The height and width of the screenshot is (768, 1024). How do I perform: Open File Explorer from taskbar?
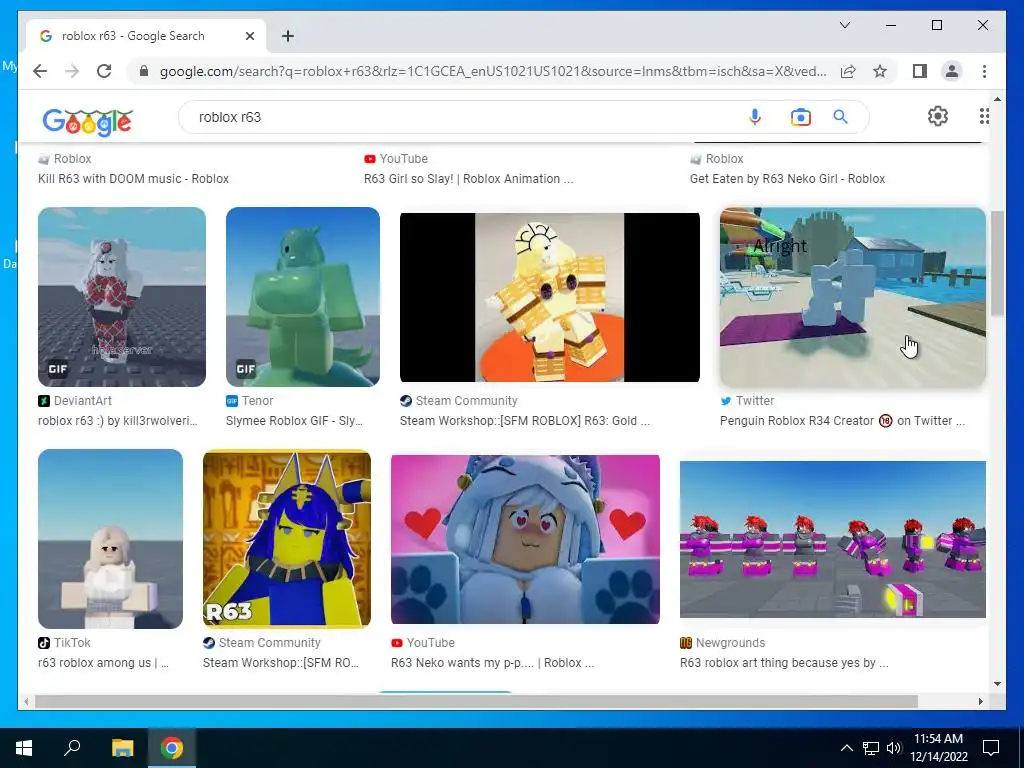point(122,748)
